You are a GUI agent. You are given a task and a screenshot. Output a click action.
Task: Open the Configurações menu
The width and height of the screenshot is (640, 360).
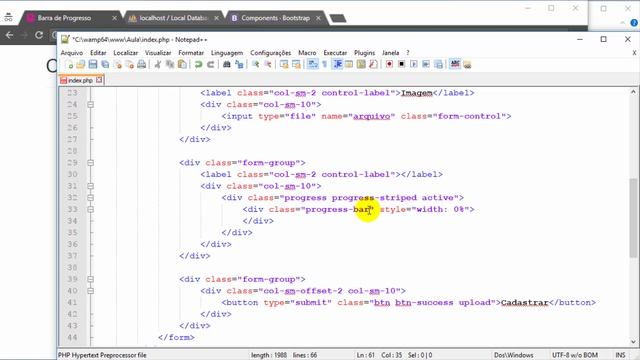tap(271, 53)
